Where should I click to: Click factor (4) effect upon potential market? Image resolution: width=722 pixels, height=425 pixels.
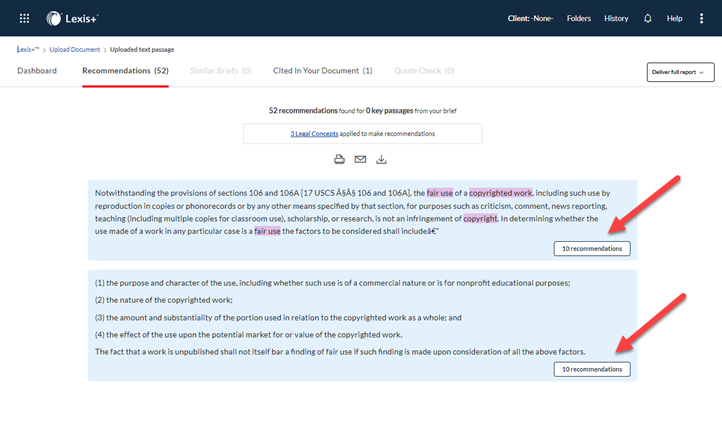(x=249, y=334)
